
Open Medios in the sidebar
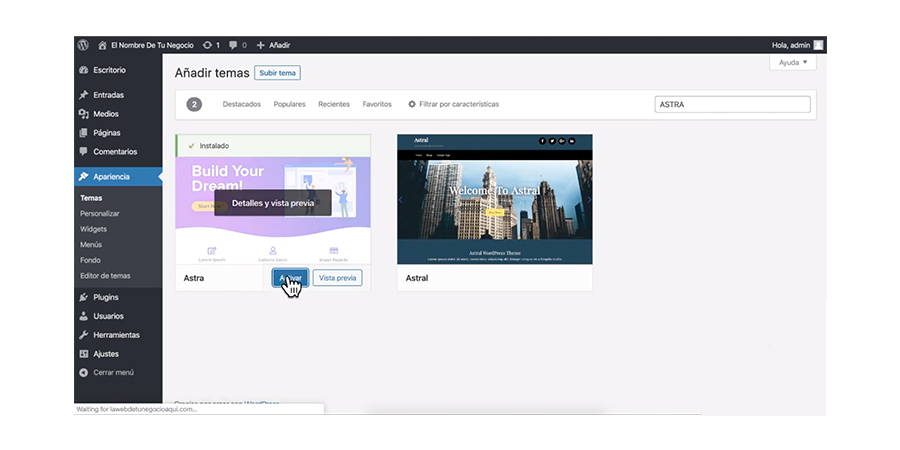(106, 114)
